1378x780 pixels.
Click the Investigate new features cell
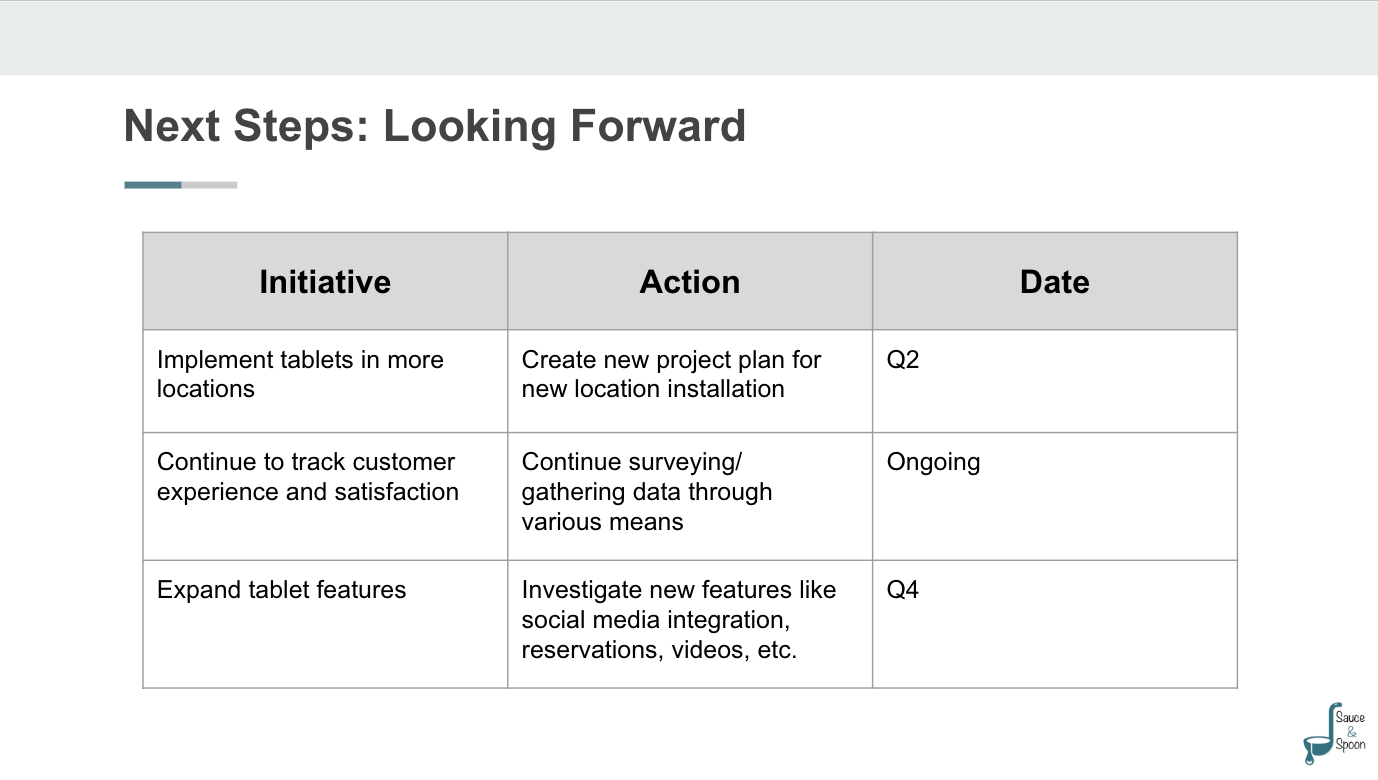[690, 624]
